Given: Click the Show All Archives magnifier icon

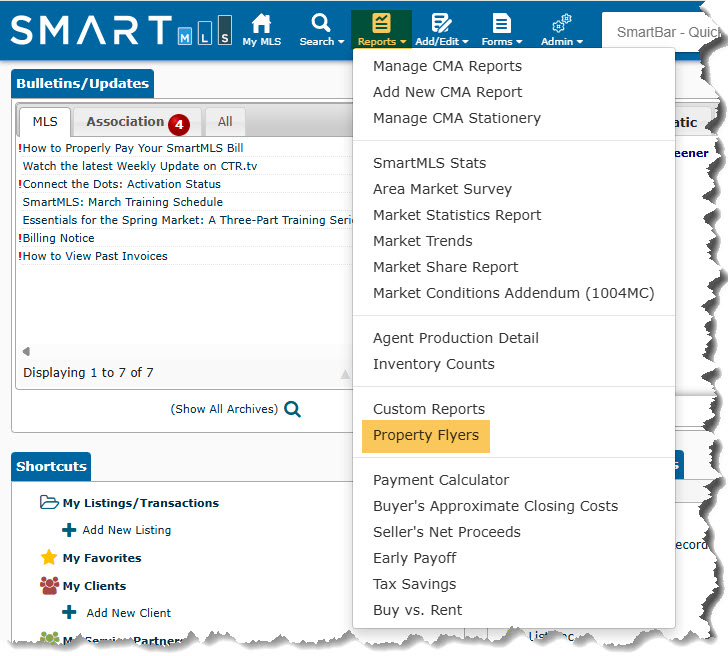Looking at the screenshot, I should coord(292,409).
